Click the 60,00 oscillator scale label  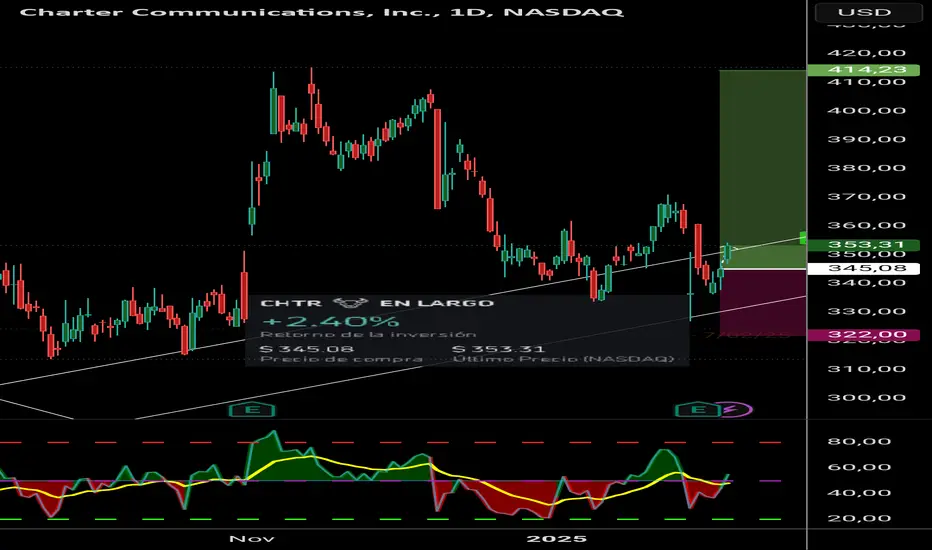859,467
